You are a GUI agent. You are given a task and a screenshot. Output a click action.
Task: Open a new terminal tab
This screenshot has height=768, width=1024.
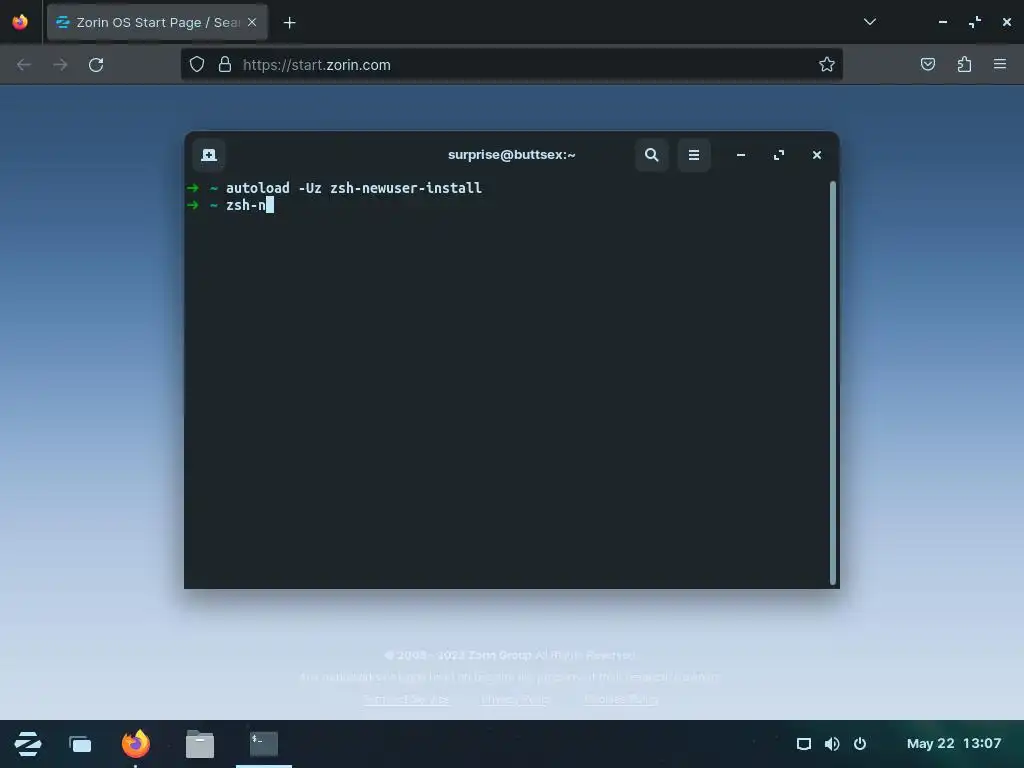click(x=209, y=155)
